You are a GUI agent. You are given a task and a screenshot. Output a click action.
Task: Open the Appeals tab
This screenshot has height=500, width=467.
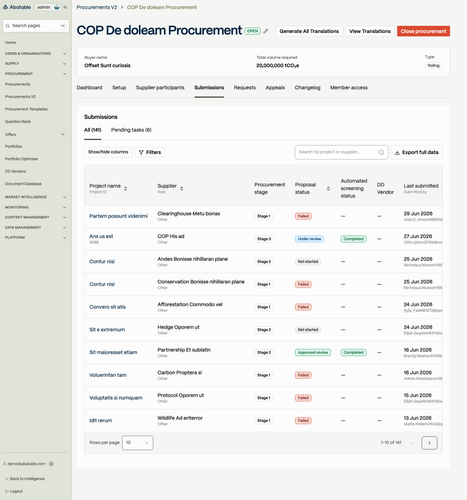pos(275,88)
